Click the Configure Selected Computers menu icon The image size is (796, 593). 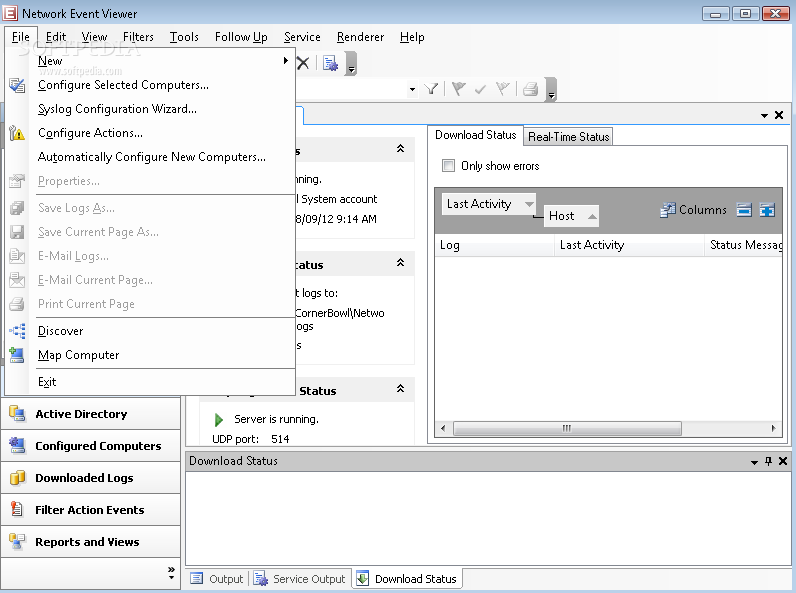pos(17,85)
